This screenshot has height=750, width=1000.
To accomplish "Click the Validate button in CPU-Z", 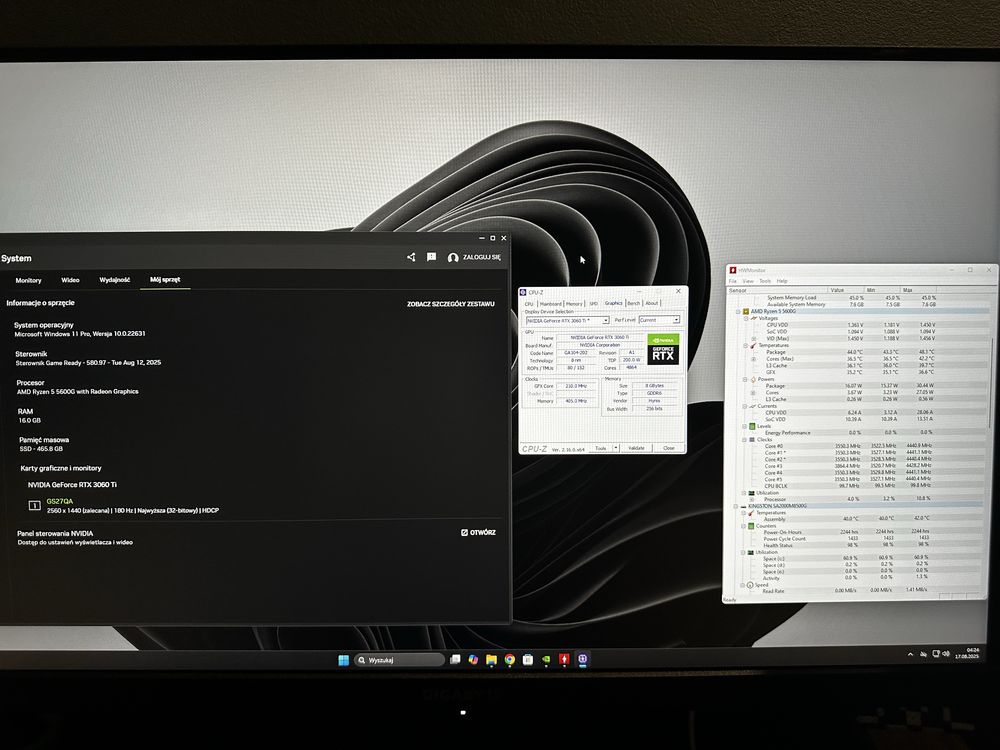I will tap(636, 448).
